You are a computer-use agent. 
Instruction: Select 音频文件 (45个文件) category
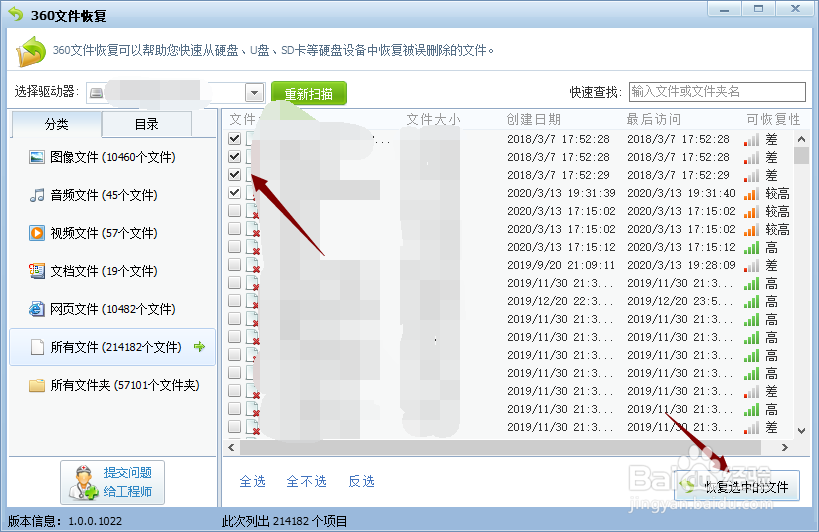112,195
